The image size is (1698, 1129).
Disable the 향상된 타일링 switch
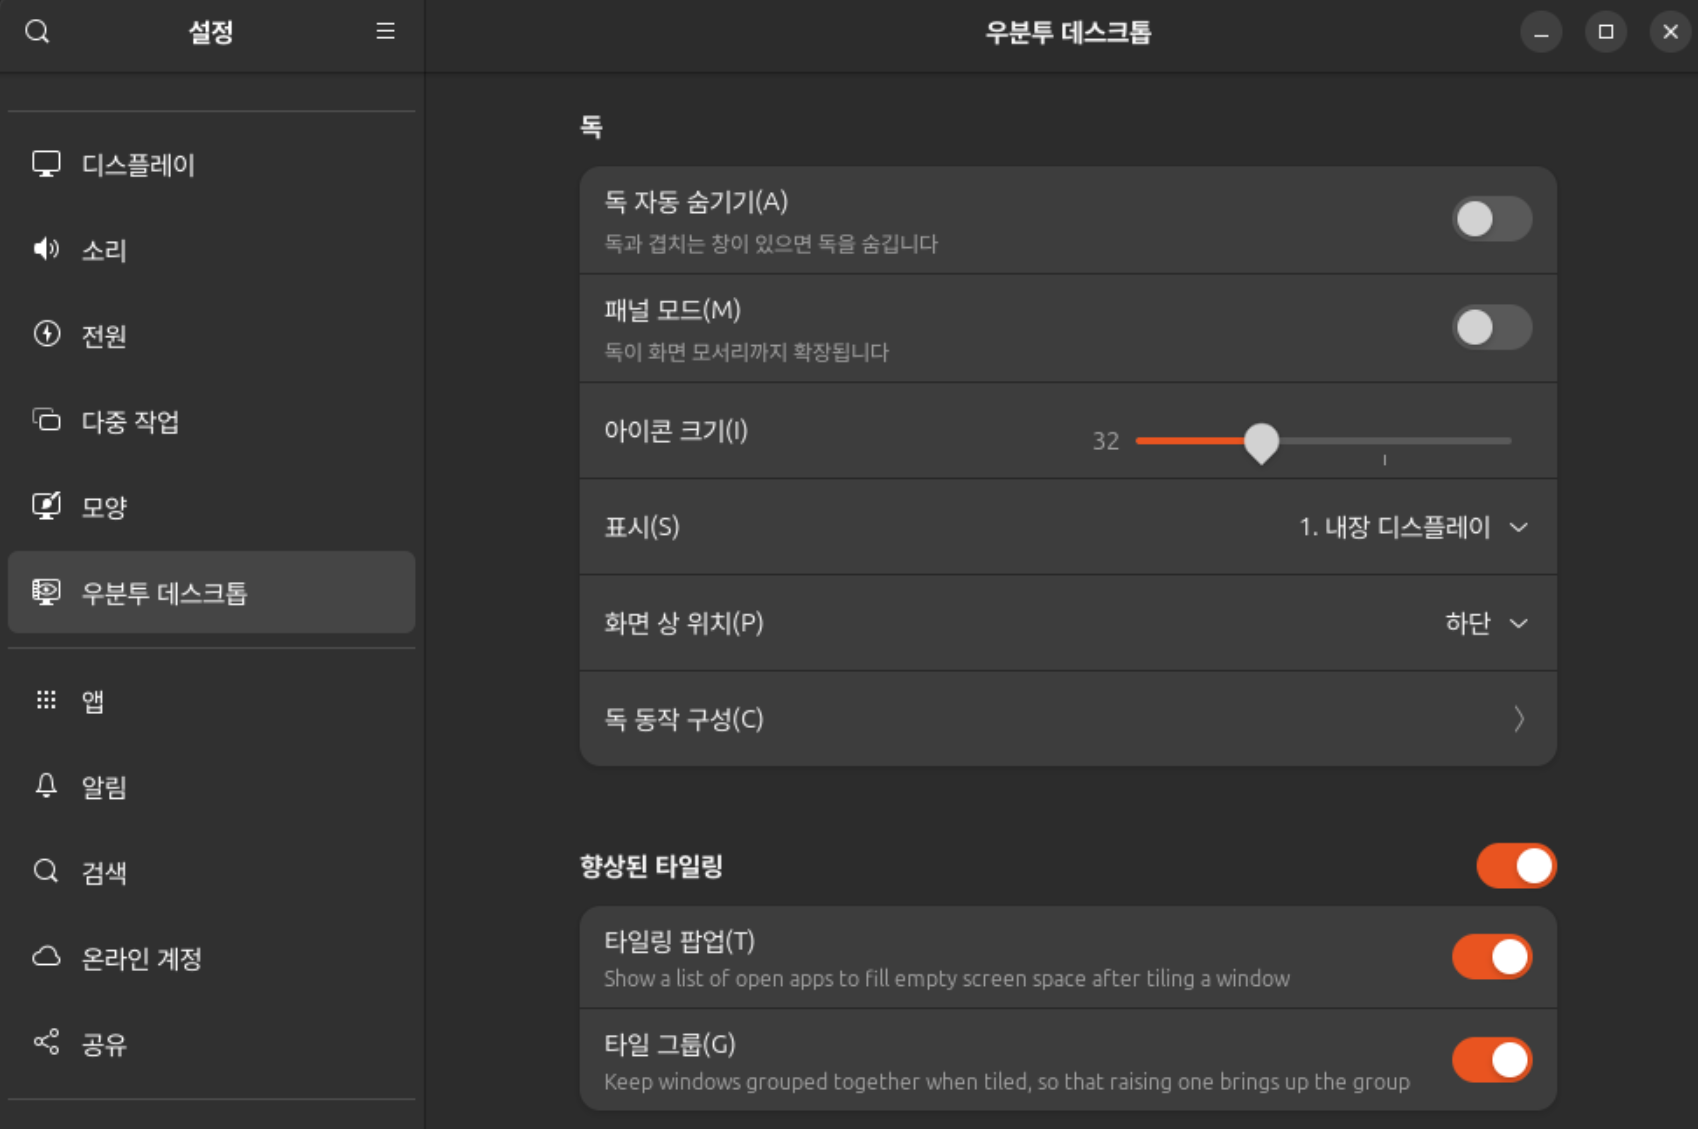[1516, 866]
